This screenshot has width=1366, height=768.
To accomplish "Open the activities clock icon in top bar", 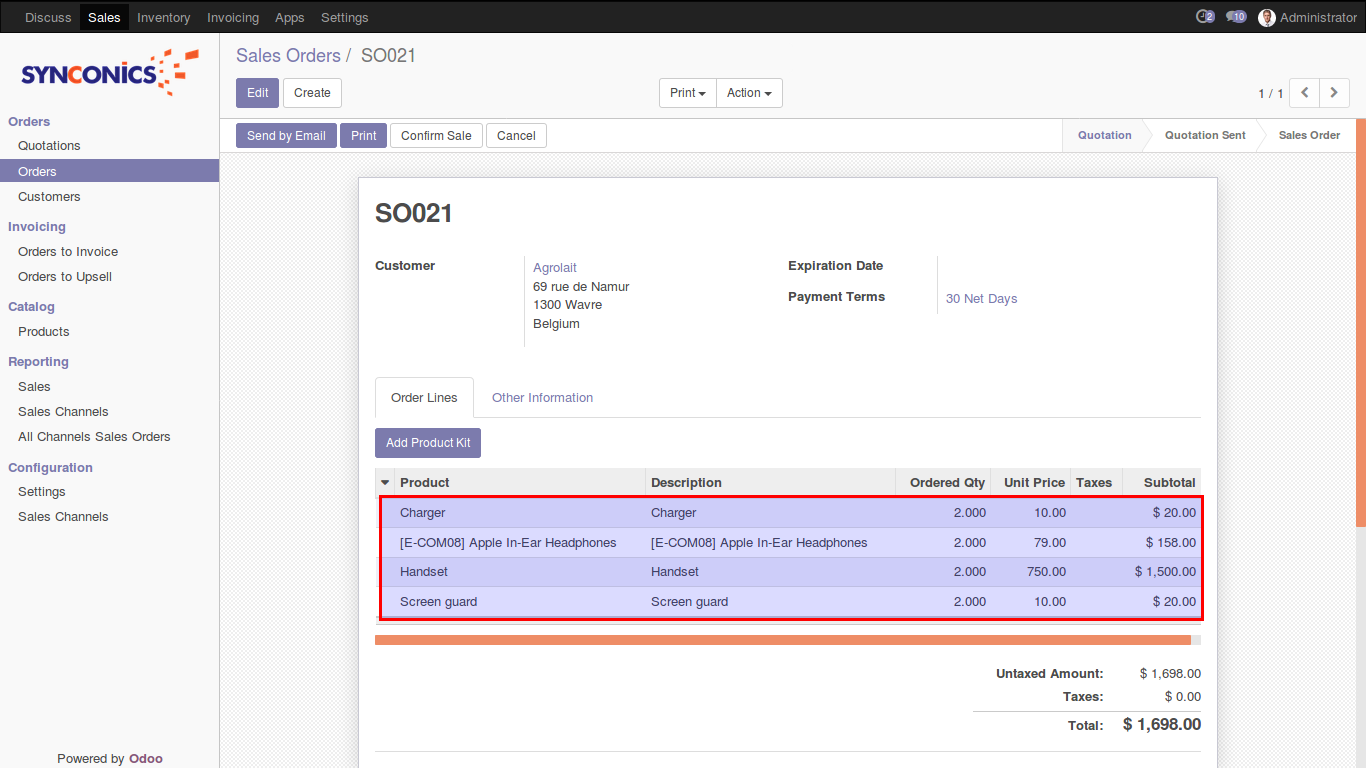I will [x=1204, y=17].
